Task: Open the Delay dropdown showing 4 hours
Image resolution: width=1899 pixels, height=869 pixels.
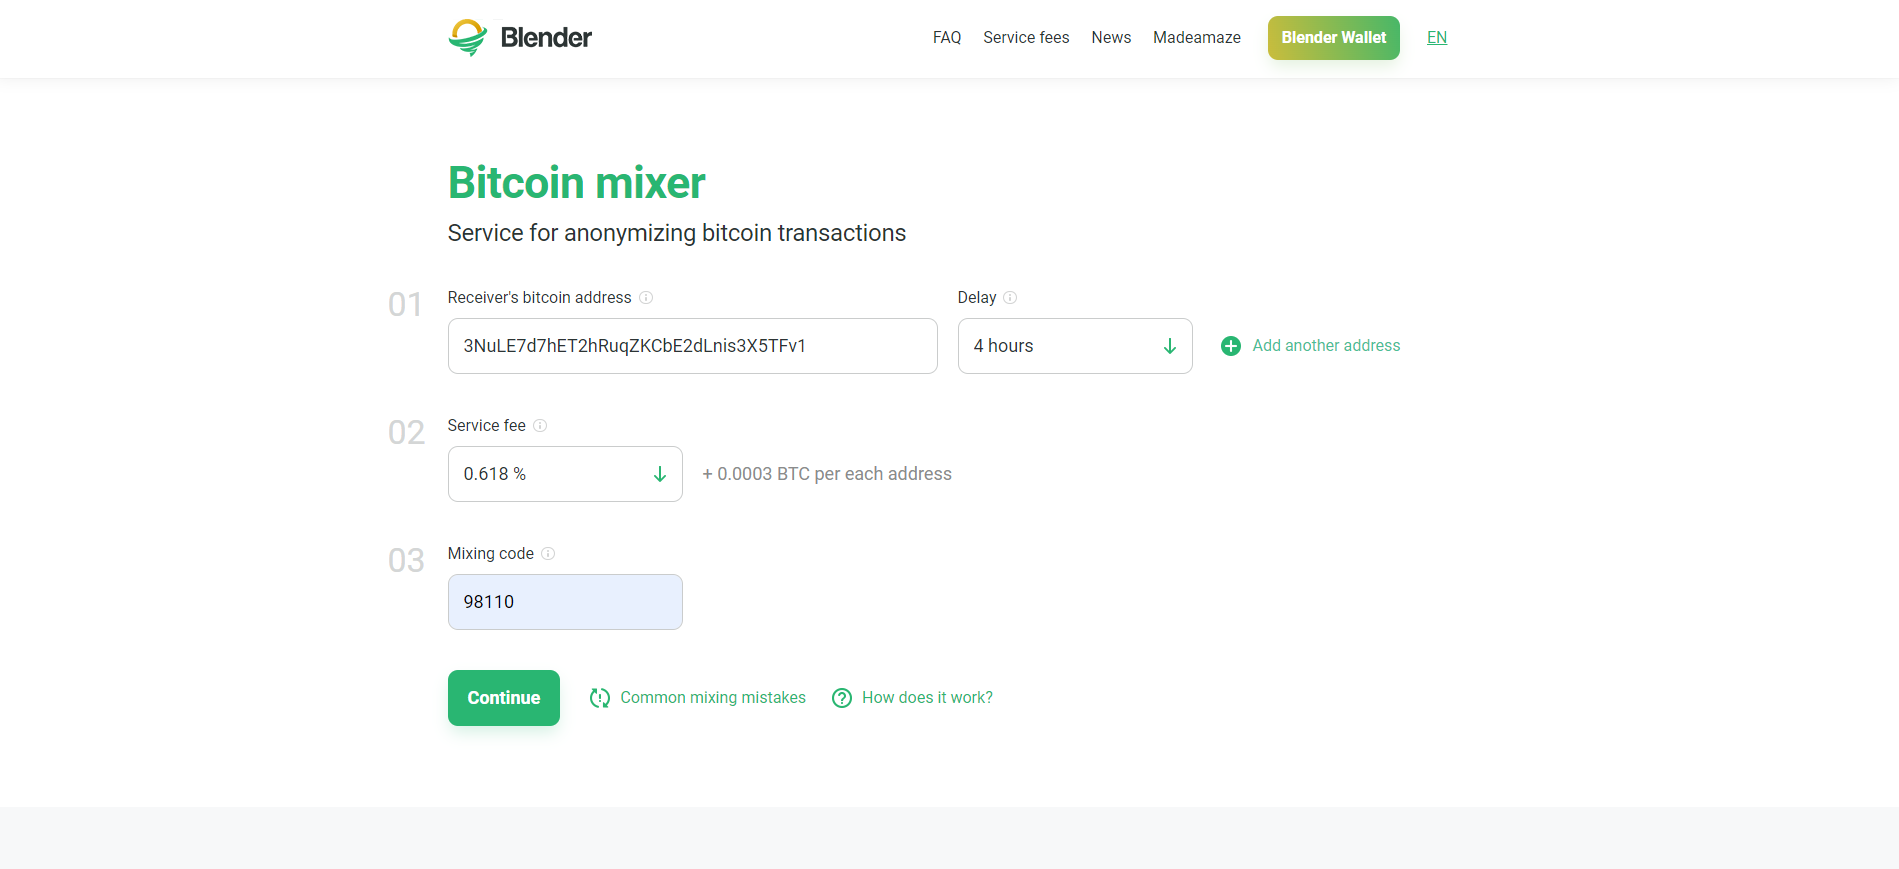Action: coord(1075,346)
